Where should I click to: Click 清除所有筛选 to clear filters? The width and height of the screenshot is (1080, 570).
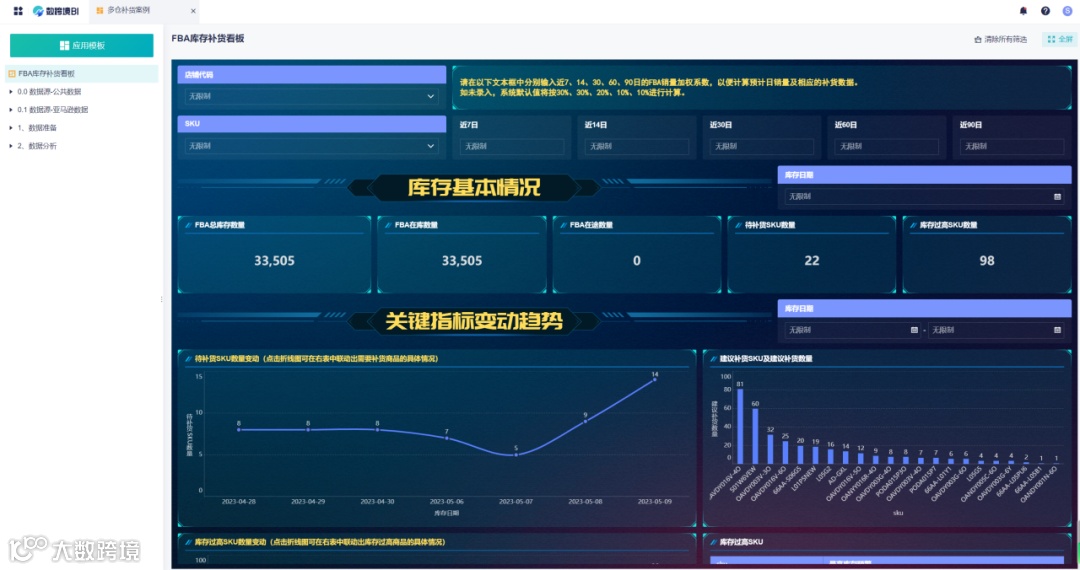coord(1000,39)
